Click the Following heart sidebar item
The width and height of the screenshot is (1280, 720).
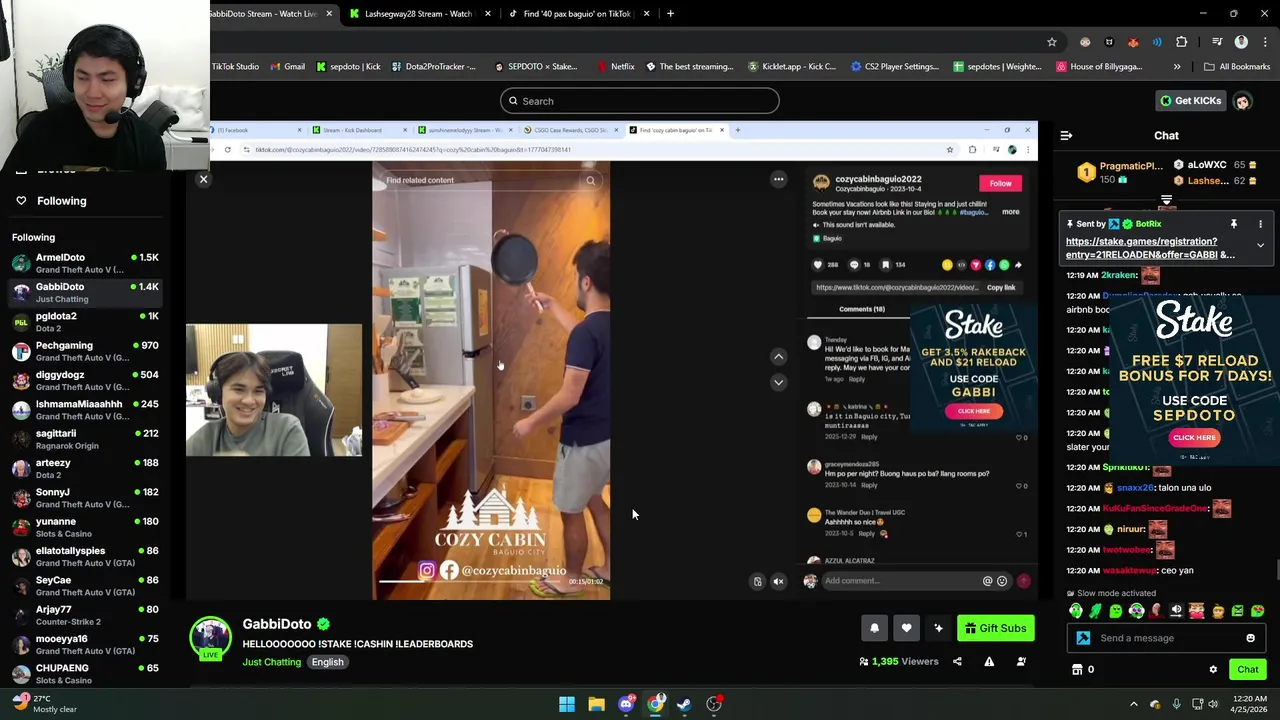pos(52,201)
